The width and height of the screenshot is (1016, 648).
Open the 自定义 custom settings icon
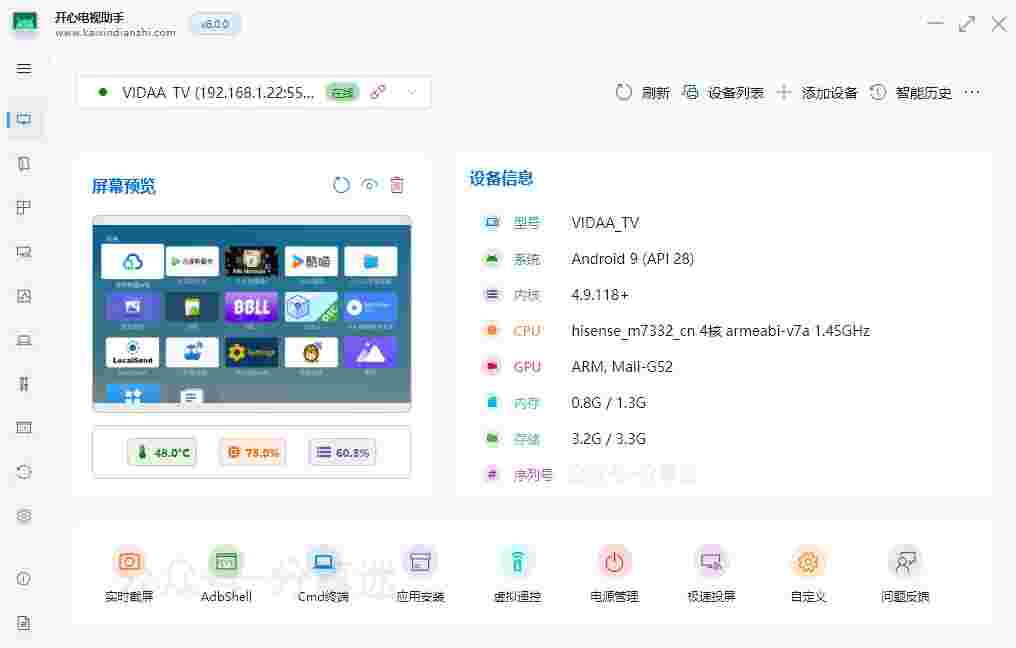click(x=808, y=563)
